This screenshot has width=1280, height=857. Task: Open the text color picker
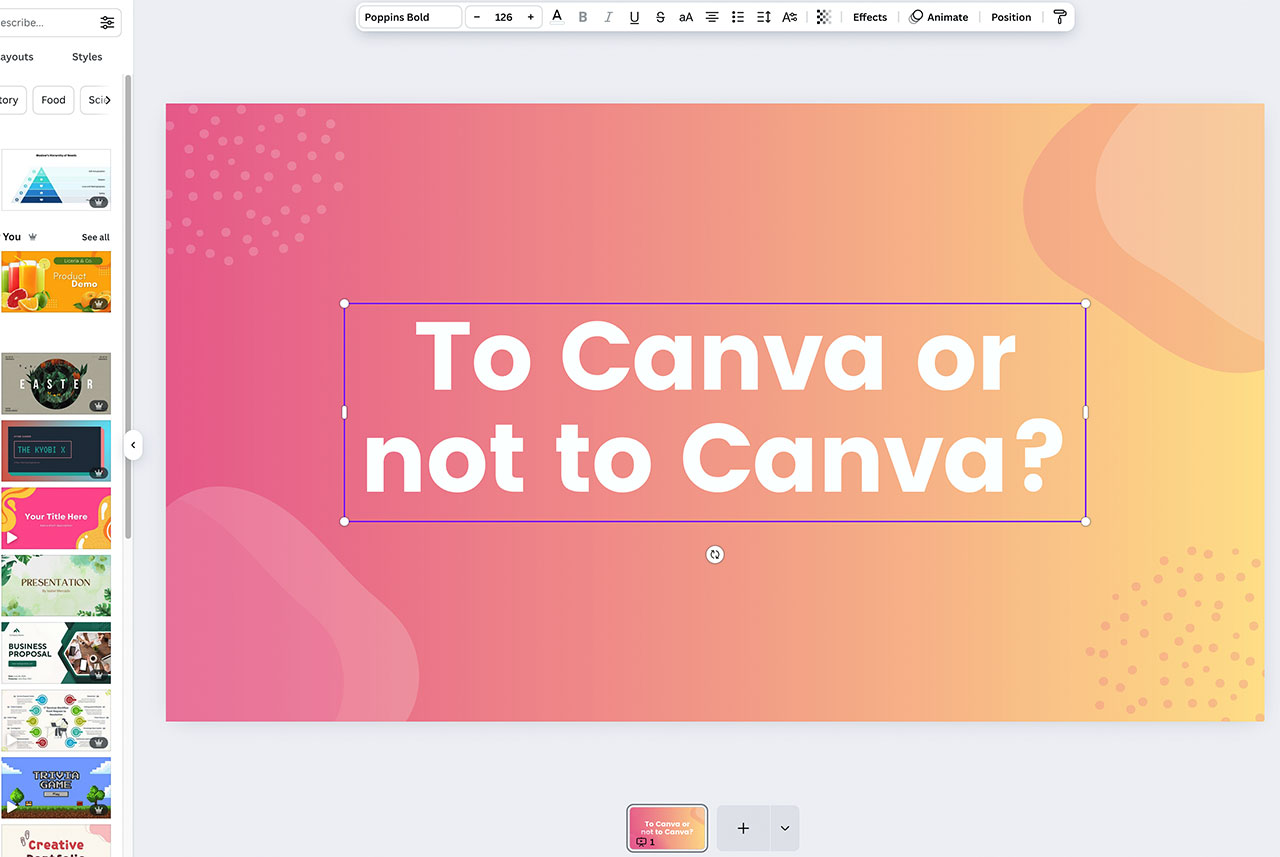coord(557,17)
